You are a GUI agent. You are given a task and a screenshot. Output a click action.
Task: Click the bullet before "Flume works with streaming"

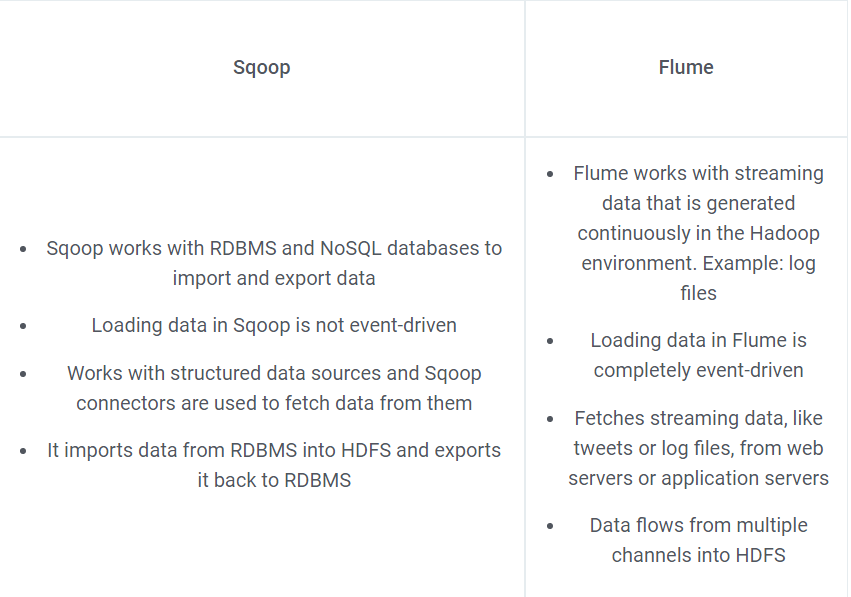tap(550, 174)
